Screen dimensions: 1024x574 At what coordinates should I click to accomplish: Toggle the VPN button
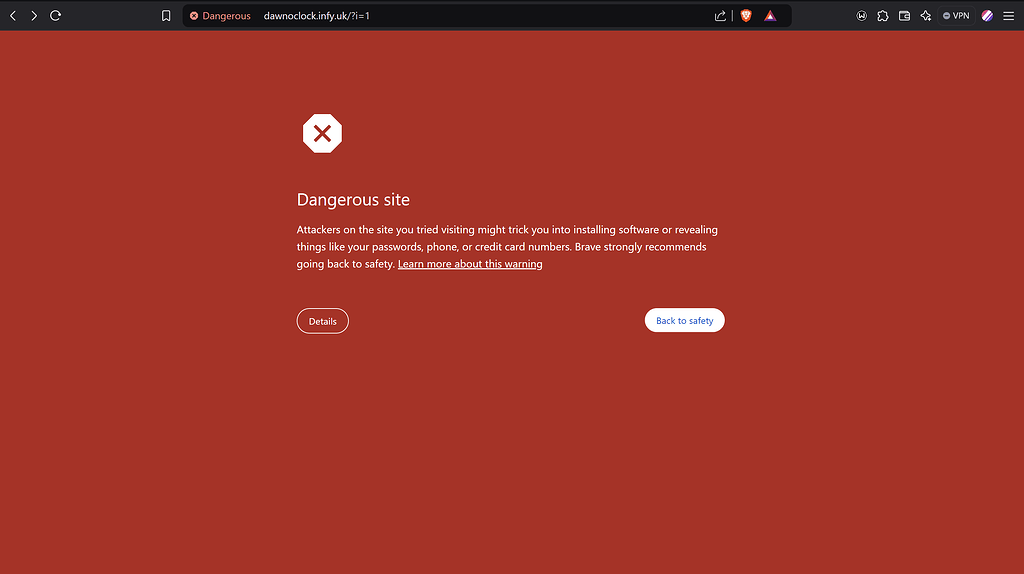pyautogui.click(x=956, y=16)
